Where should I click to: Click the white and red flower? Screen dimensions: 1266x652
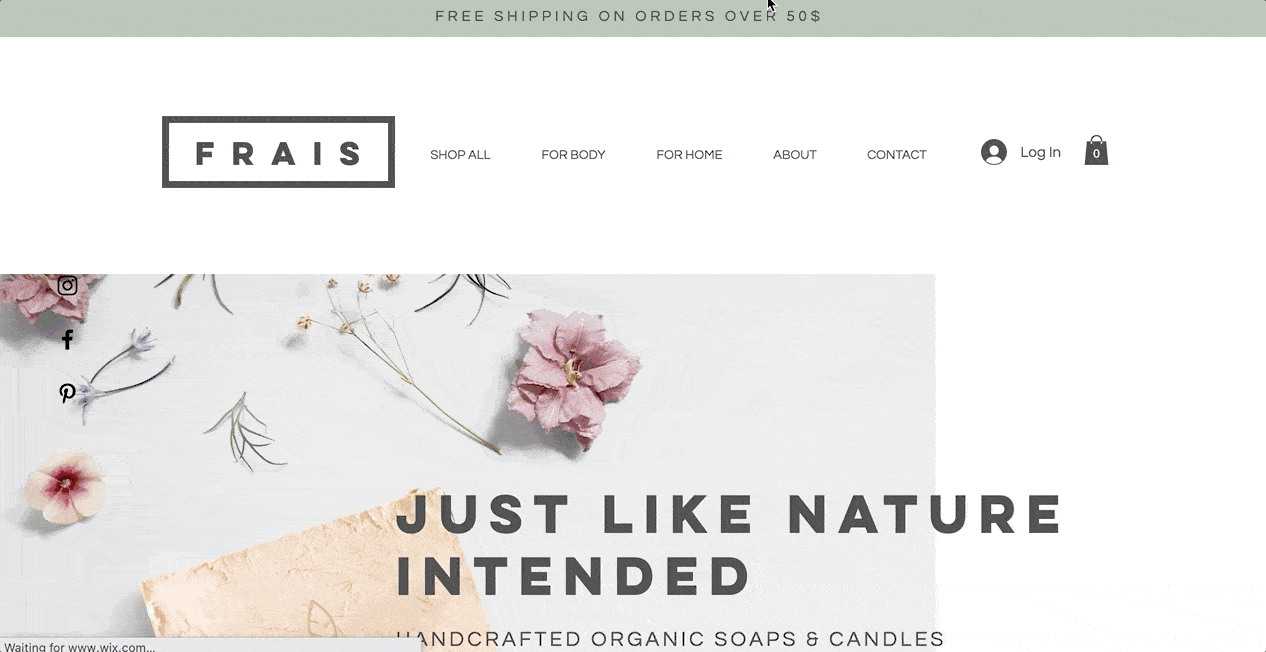coord(66,486)
